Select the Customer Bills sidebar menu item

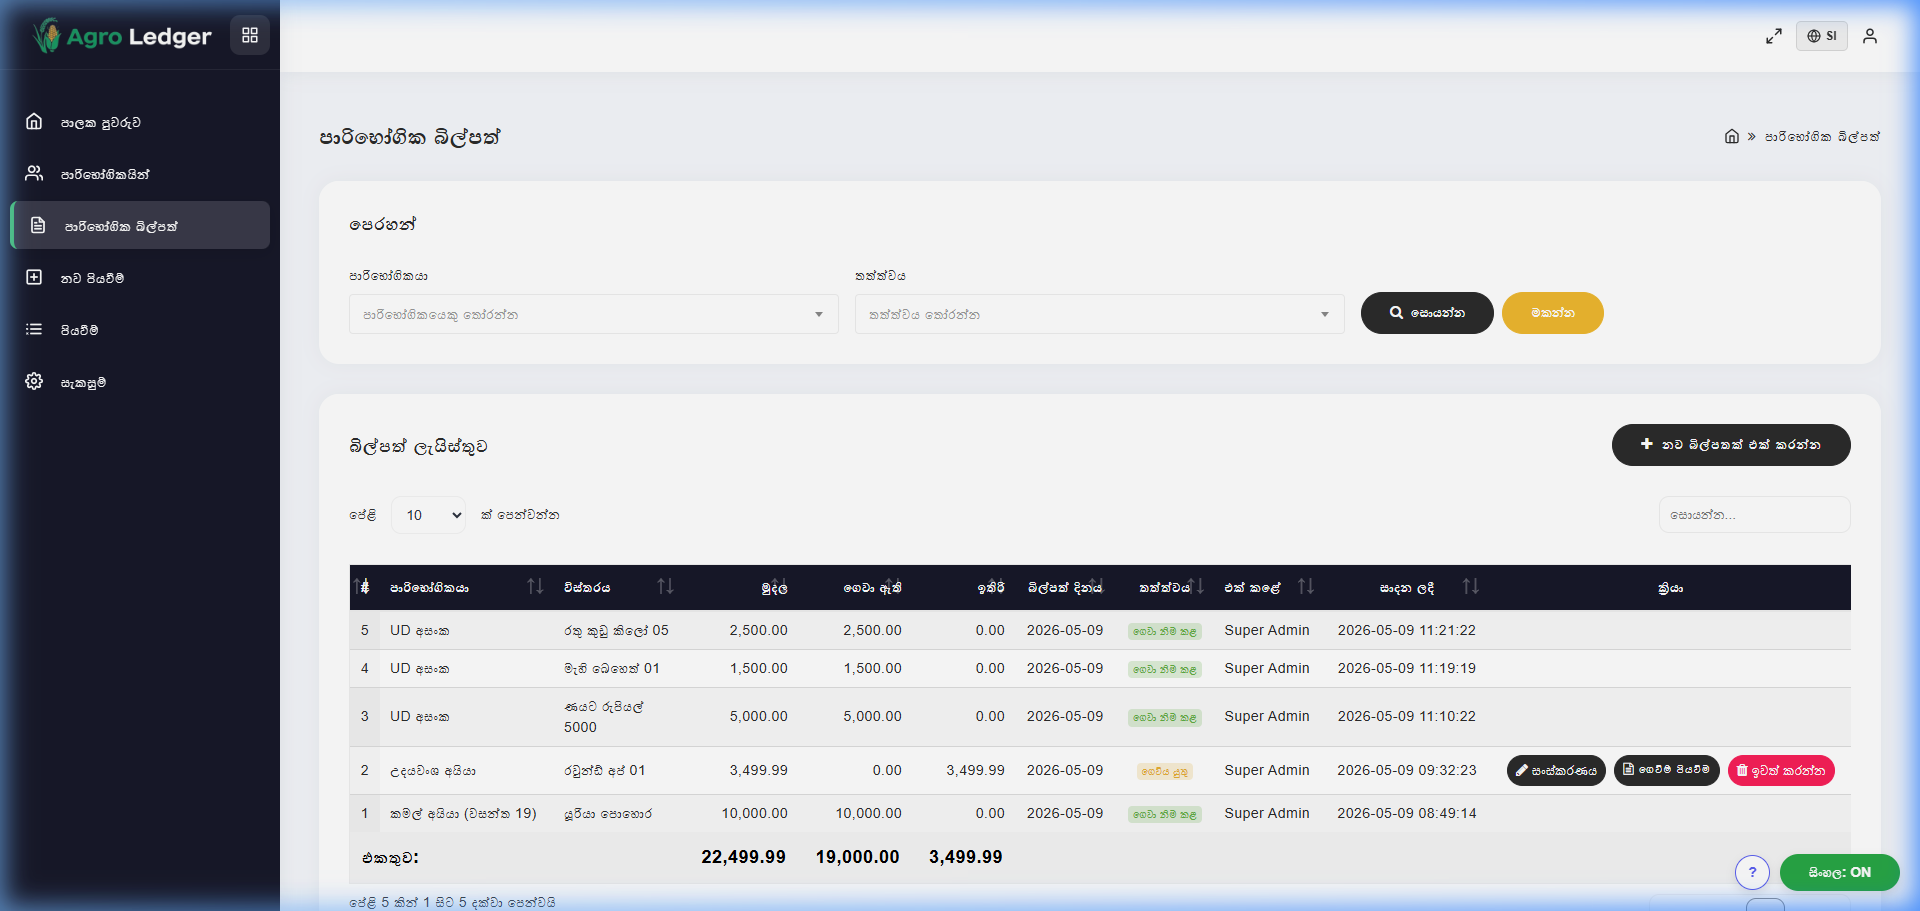(x=140, y=226)
